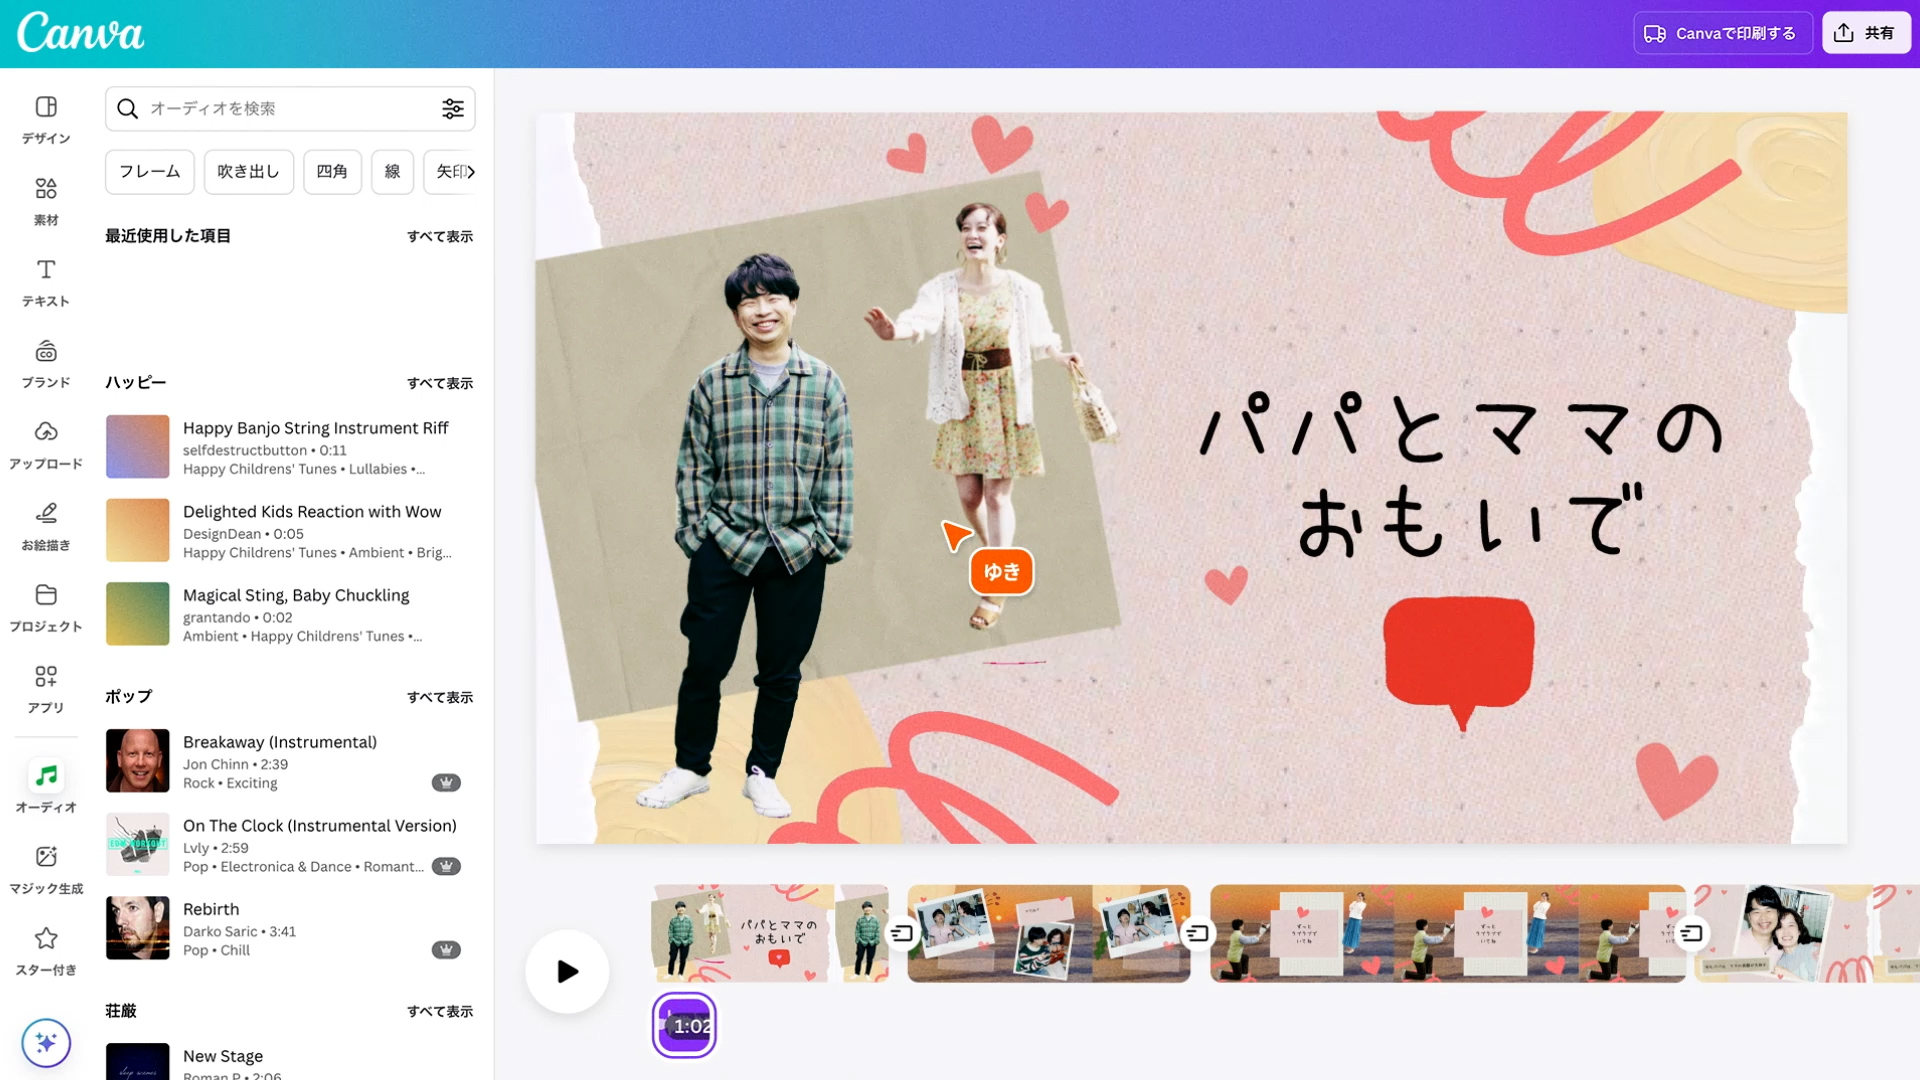Select the red speech bubble on canvas

tap(1459, 662)
